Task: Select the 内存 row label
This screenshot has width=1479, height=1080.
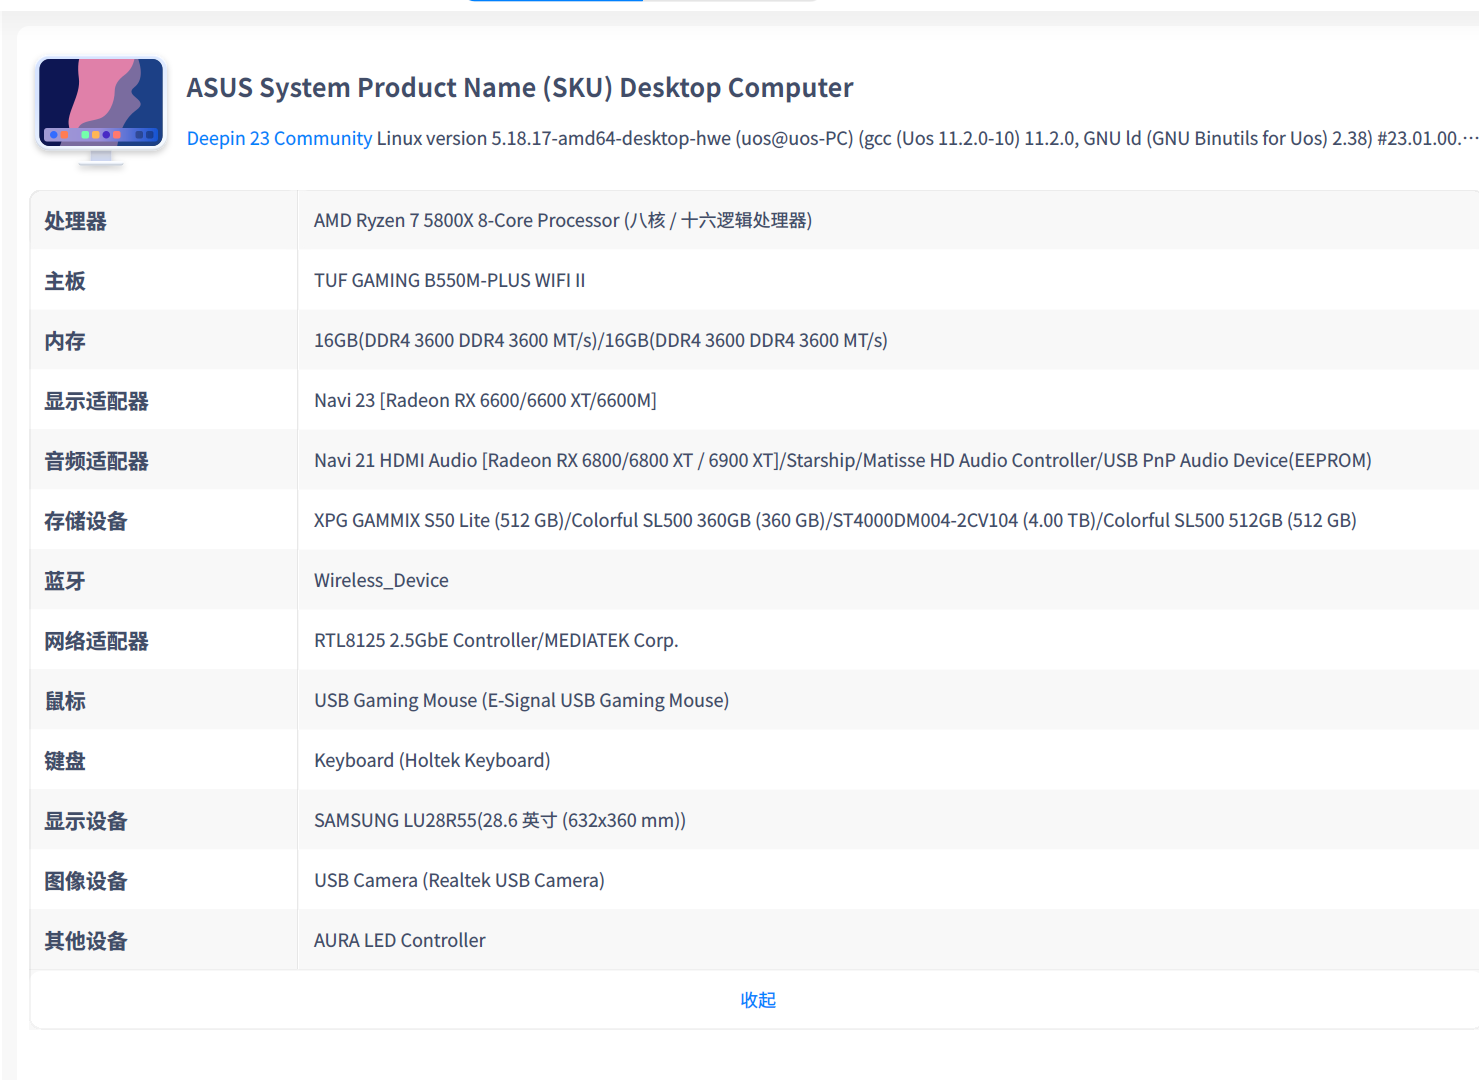Action: point(65,341)
